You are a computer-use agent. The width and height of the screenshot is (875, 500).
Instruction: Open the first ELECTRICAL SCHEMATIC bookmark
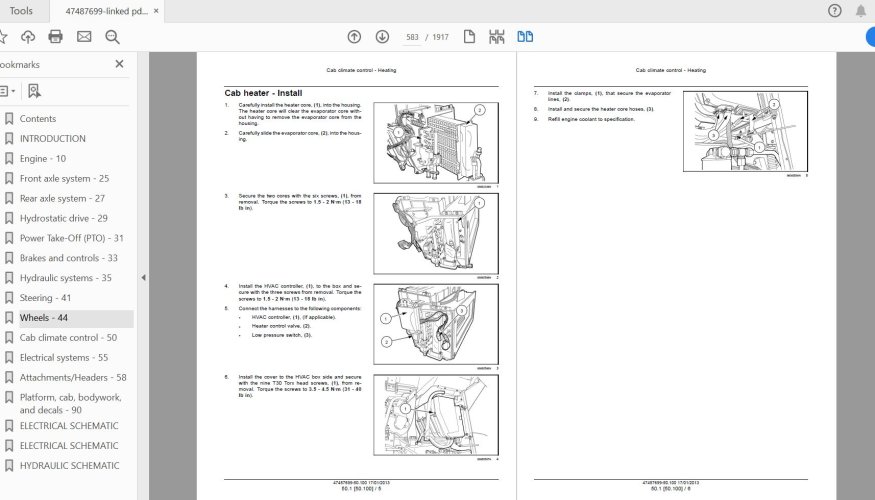(69, 426)
